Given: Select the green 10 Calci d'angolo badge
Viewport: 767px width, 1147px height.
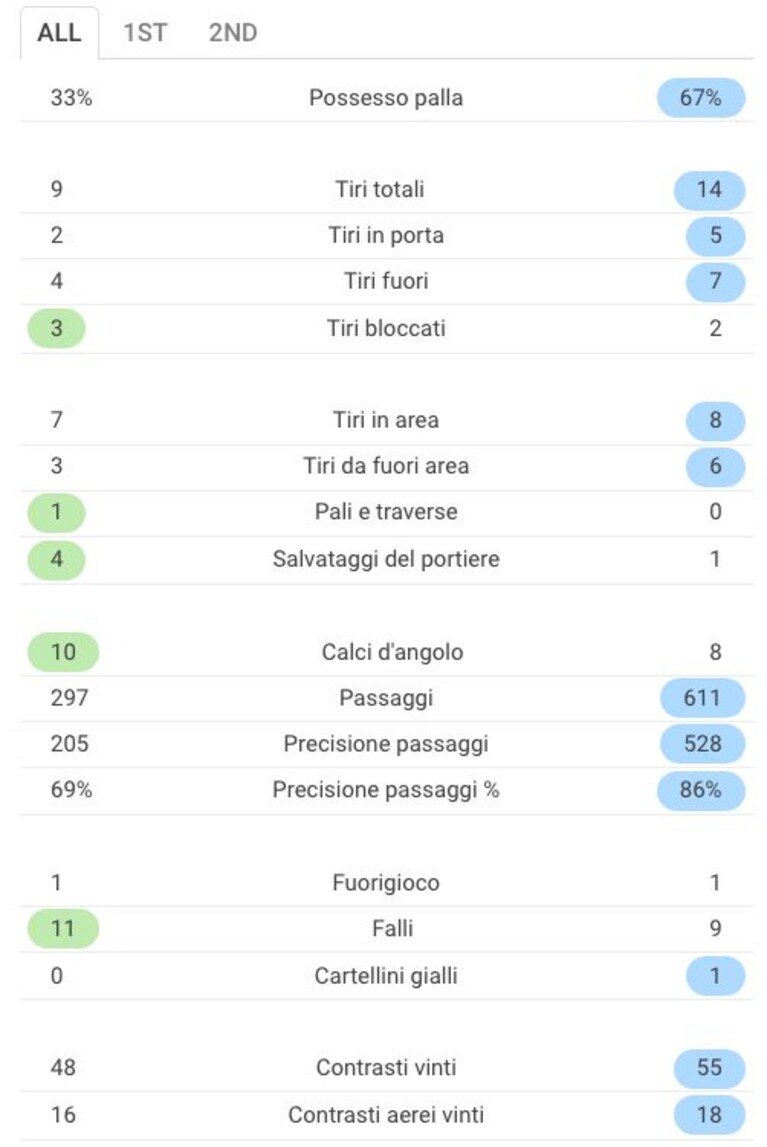Looking at the screenshot, I should (63, 652).
